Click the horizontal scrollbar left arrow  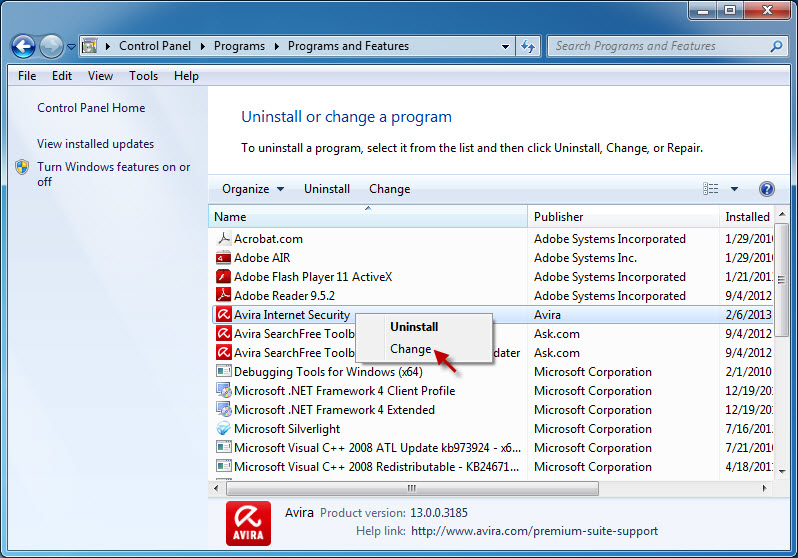[216, 488]
